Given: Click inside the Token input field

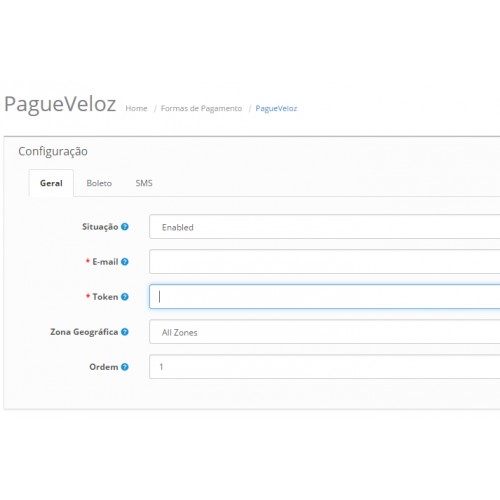Looking at the screenshot, I should click(x=325, y=297).
